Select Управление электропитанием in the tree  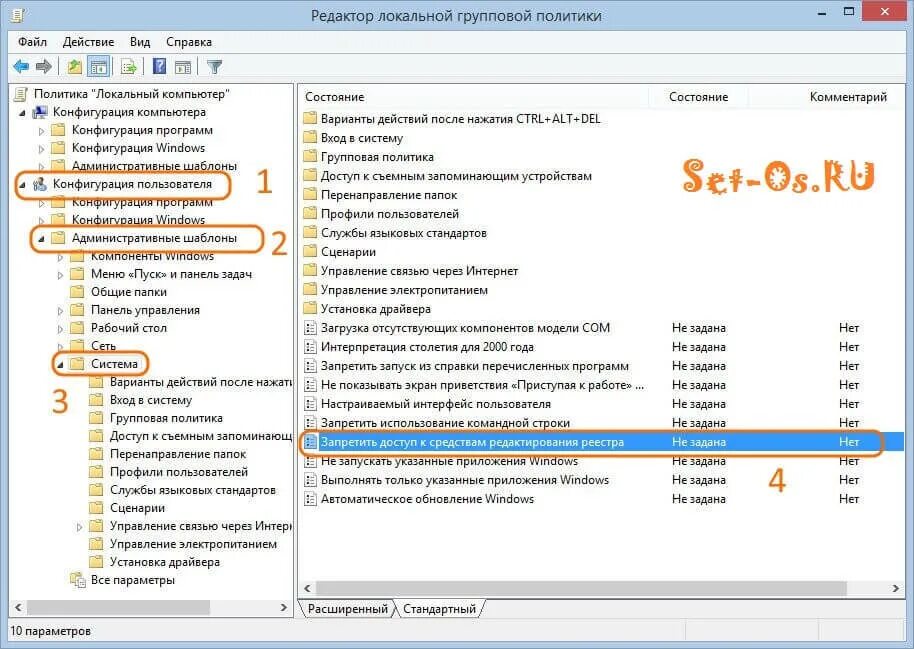pyautogui.click(x=194, y=545)
